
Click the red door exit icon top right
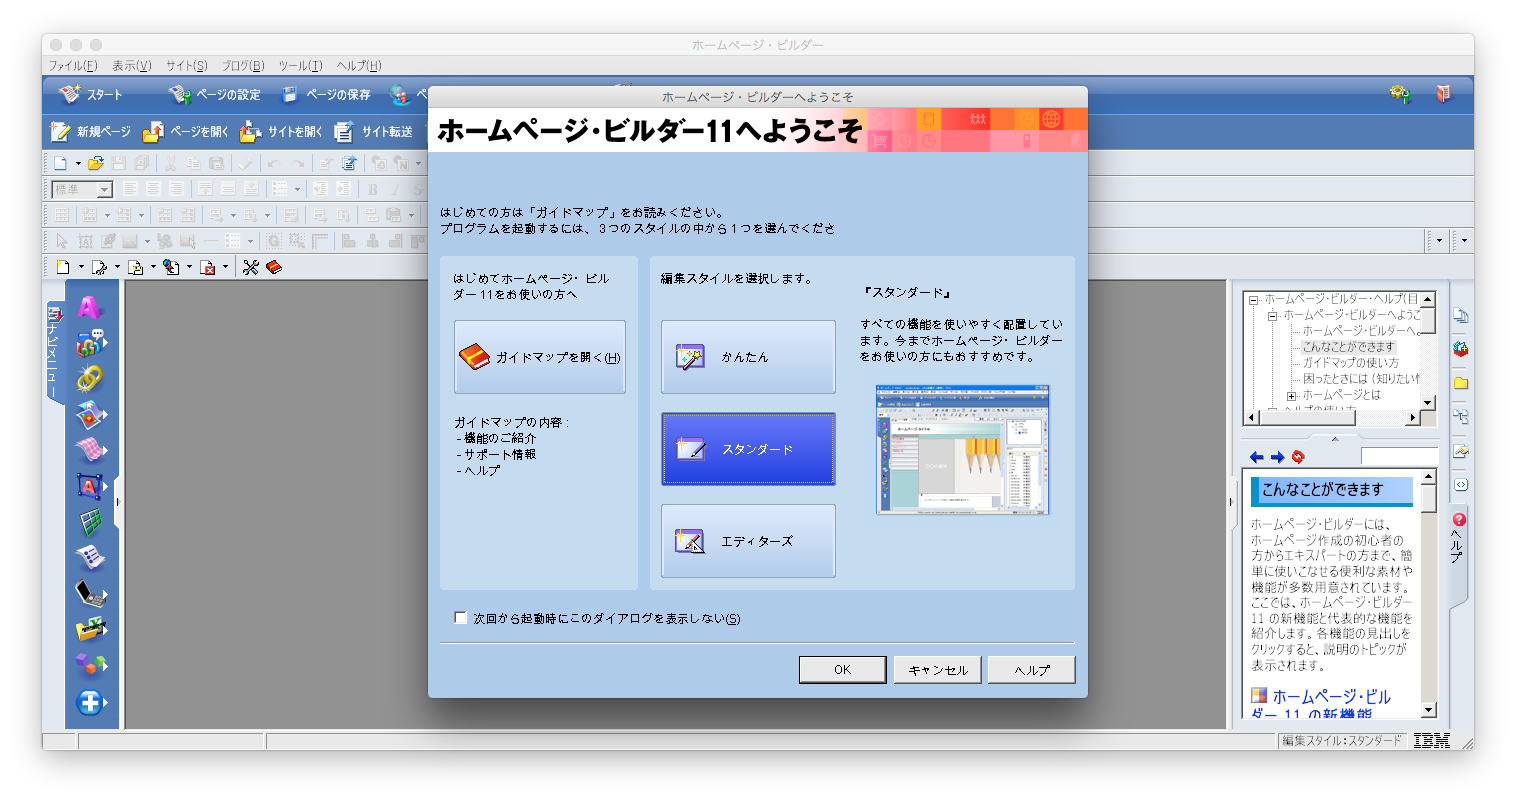click(1442, 94)
